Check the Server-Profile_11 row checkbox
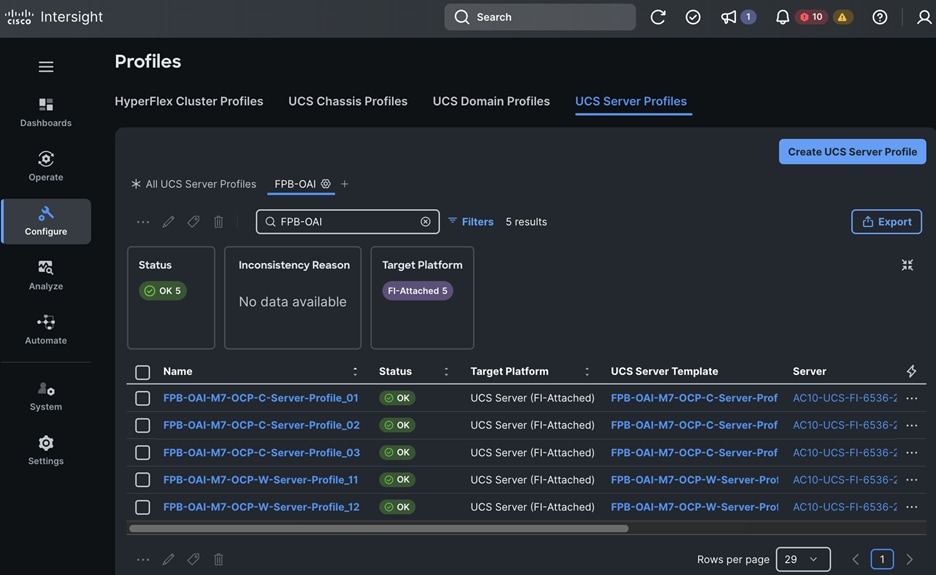The height and width of the screenshot is (575, 936). tap(143, 479)
